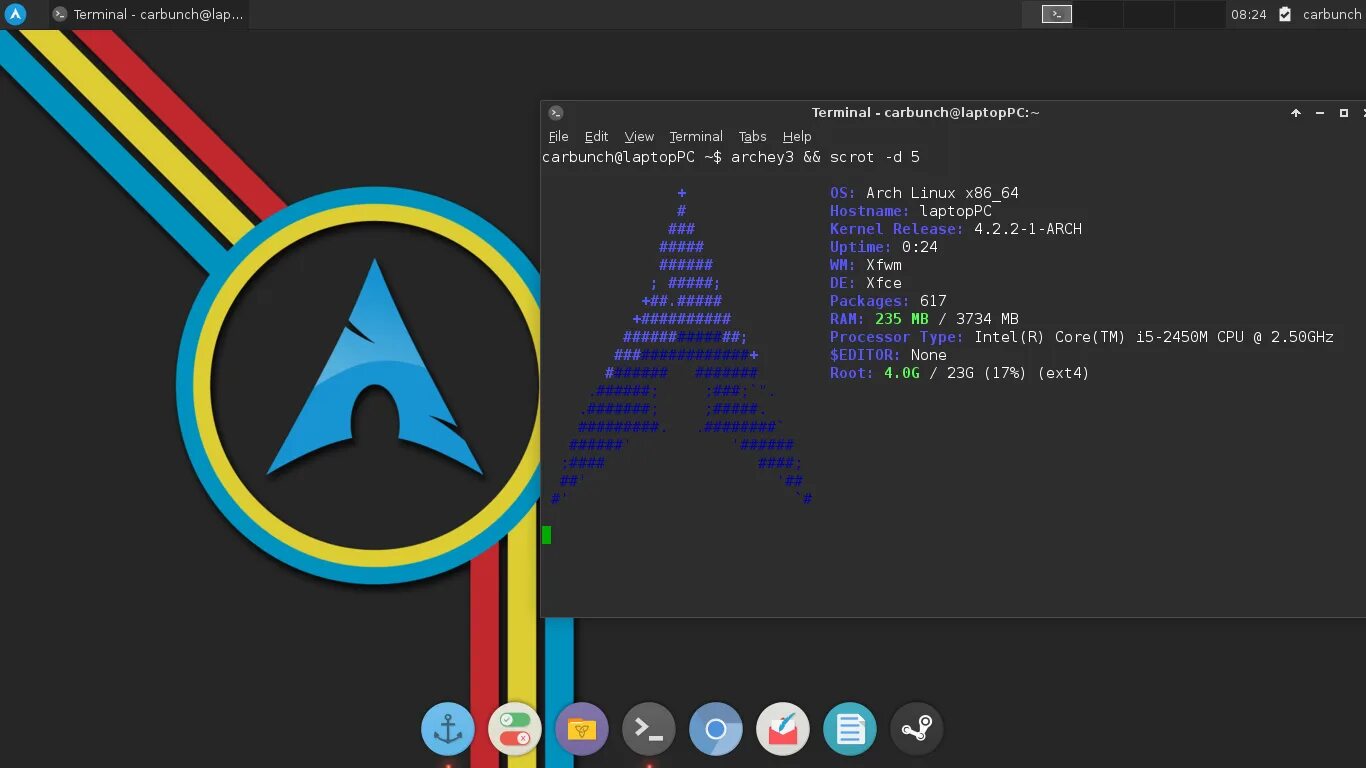The width and height of the screenshot is (1366, 768).
Task: Open the Edit menu in Terminal
Action: [596, 137]
